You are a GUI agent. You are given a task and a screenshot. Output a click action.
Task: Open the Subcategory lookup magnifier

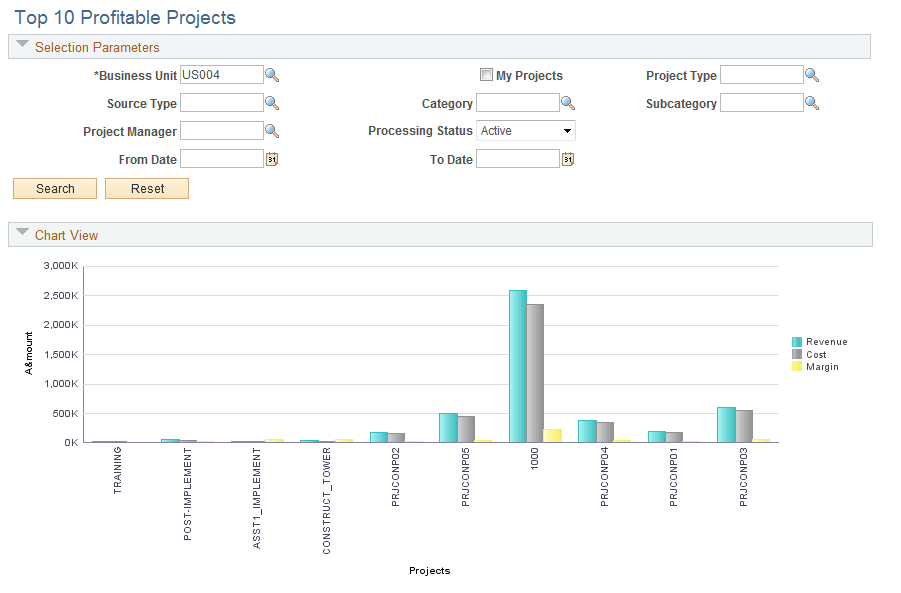(x=811, y=102)
